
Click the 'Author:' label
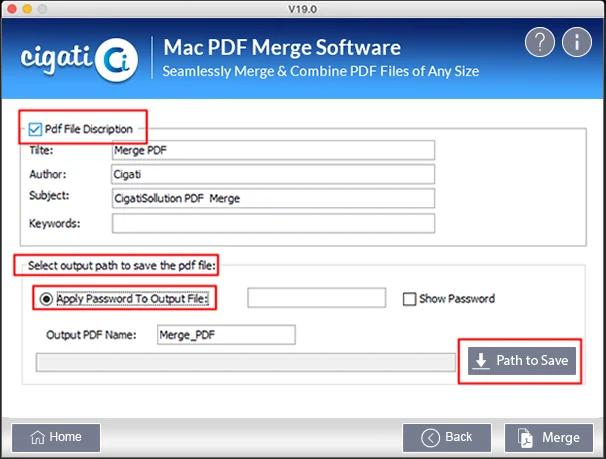click(x=48, y=174)
